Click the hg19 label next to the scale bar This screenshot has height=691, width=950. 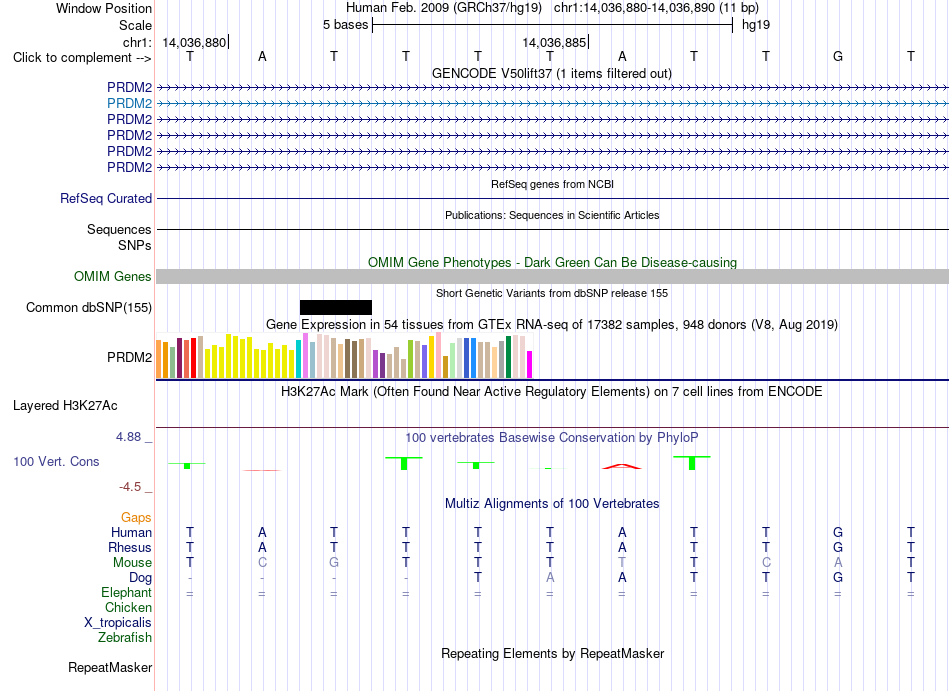[x=756, y=25]
